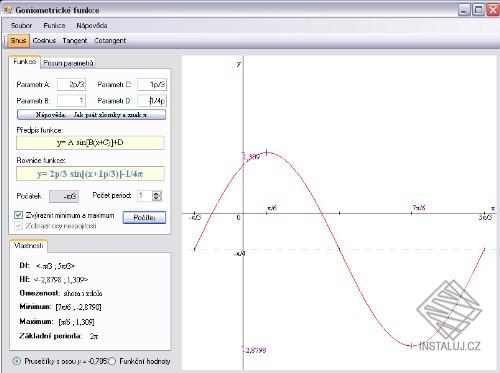Focus the Parametr A input field
The width and height of the screenshot is (500, 373).
click(71, 84)
